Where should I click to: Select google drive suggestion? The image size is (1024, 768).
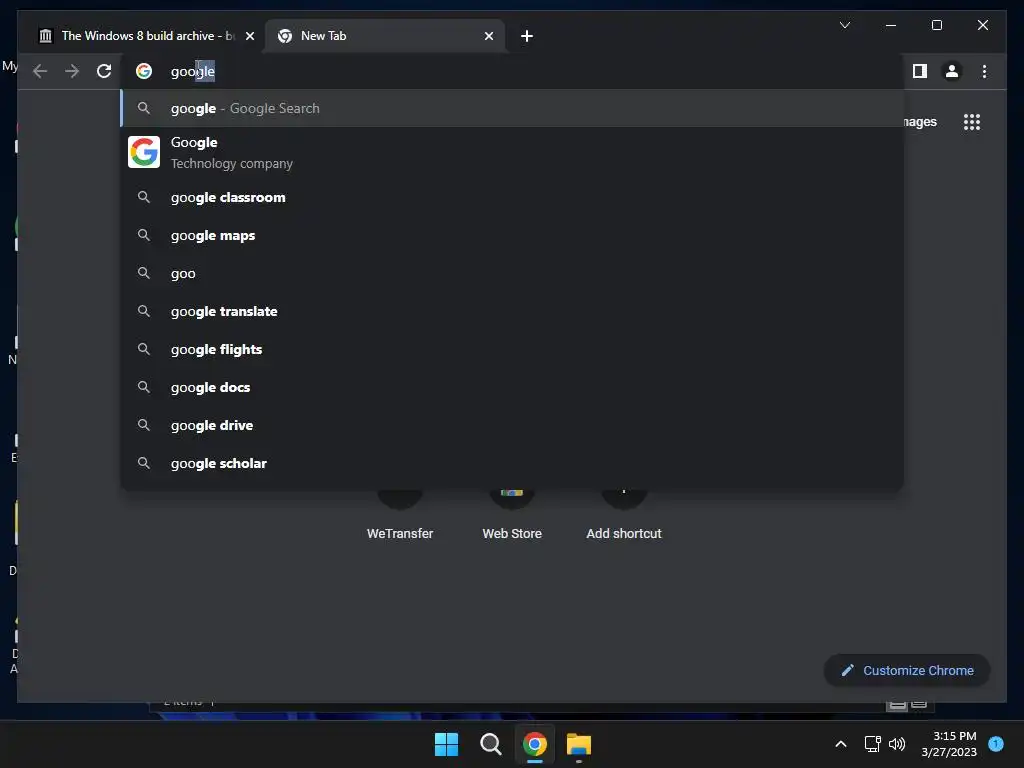click(513, 425)
